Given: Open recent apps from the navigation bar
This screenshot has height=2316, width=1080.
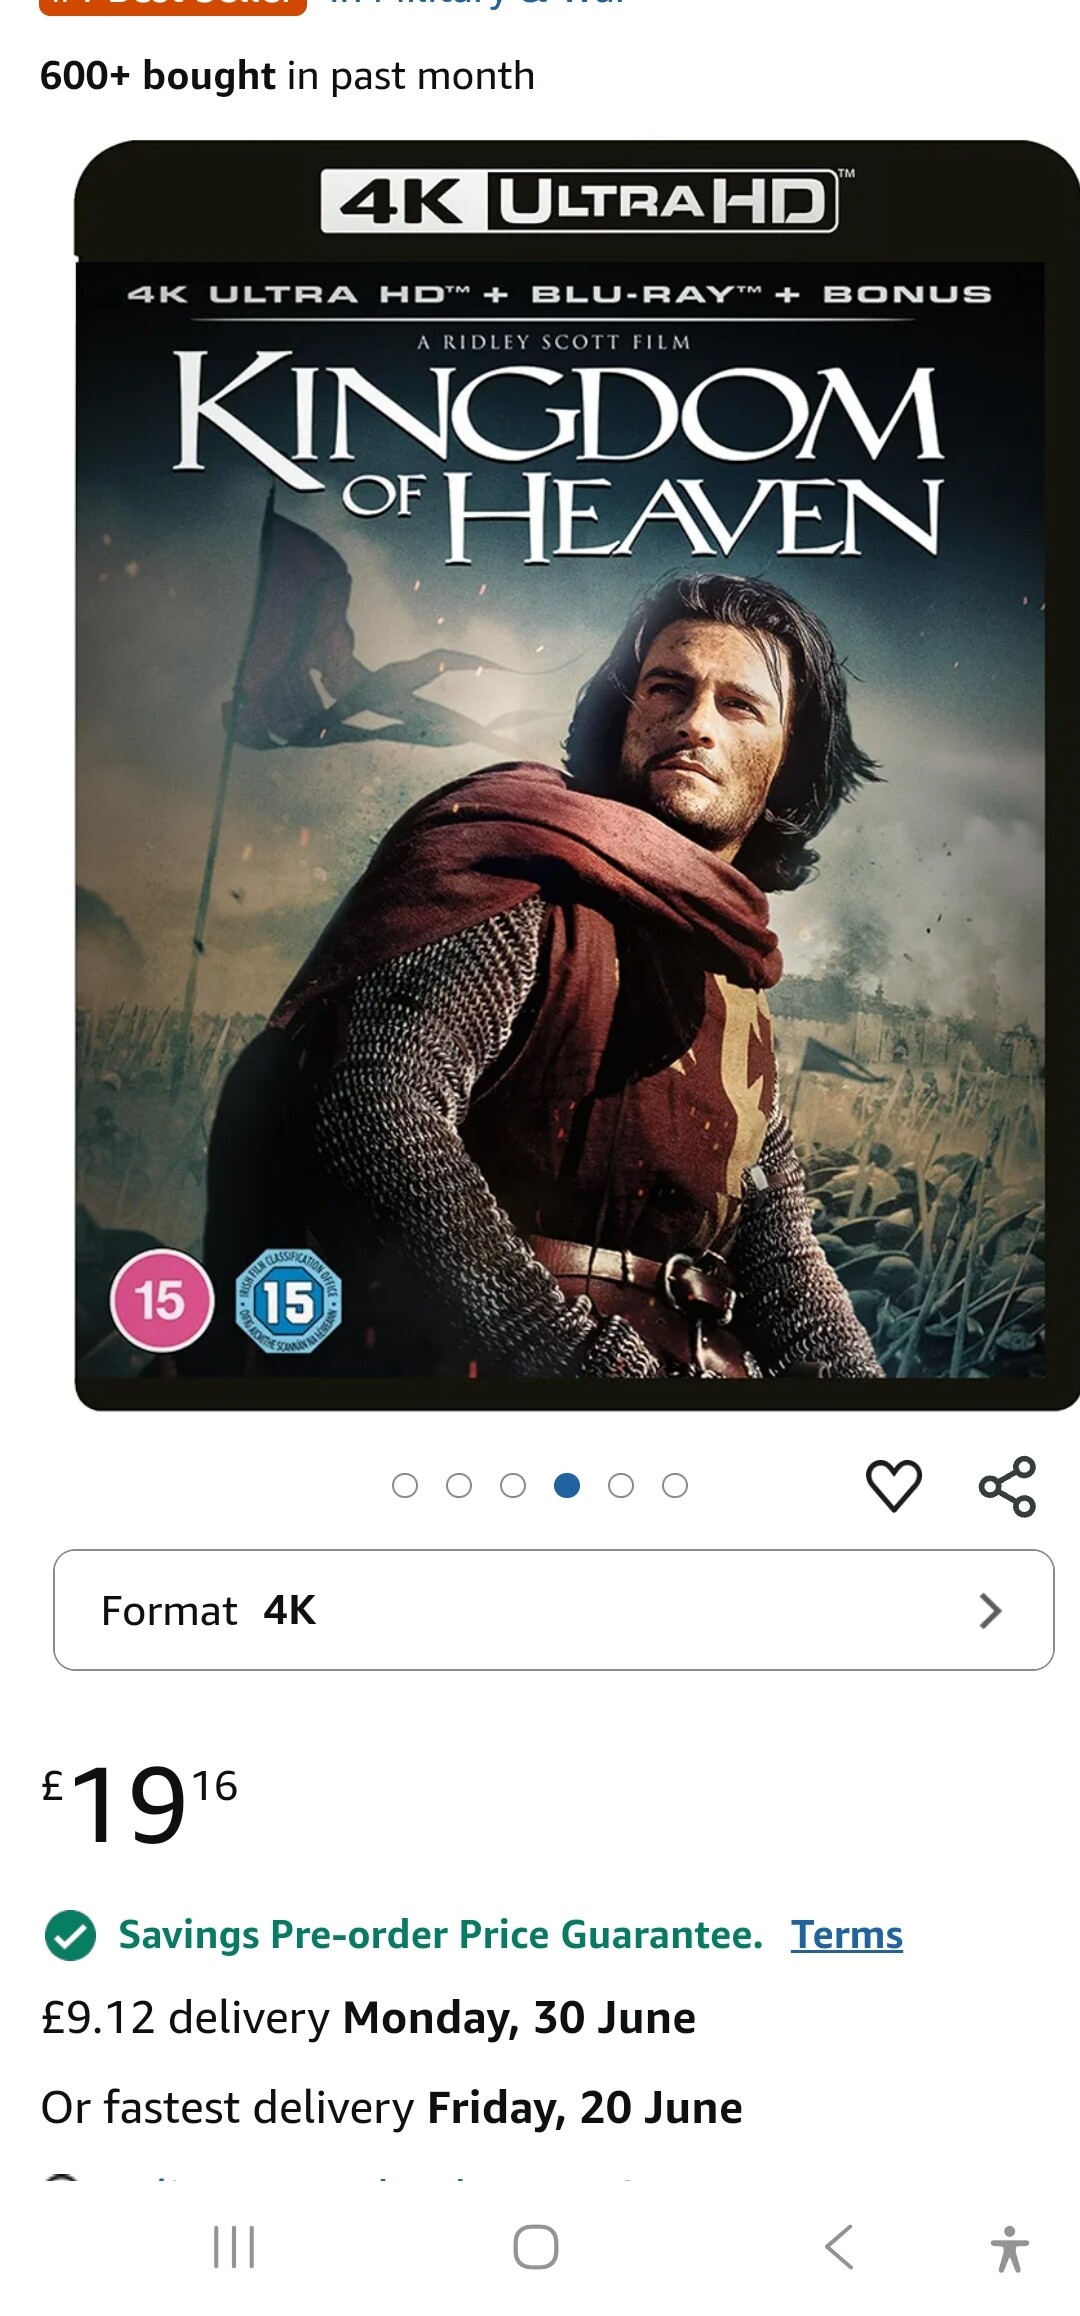Looking at the screenshot, I should tap(234, 2247).
